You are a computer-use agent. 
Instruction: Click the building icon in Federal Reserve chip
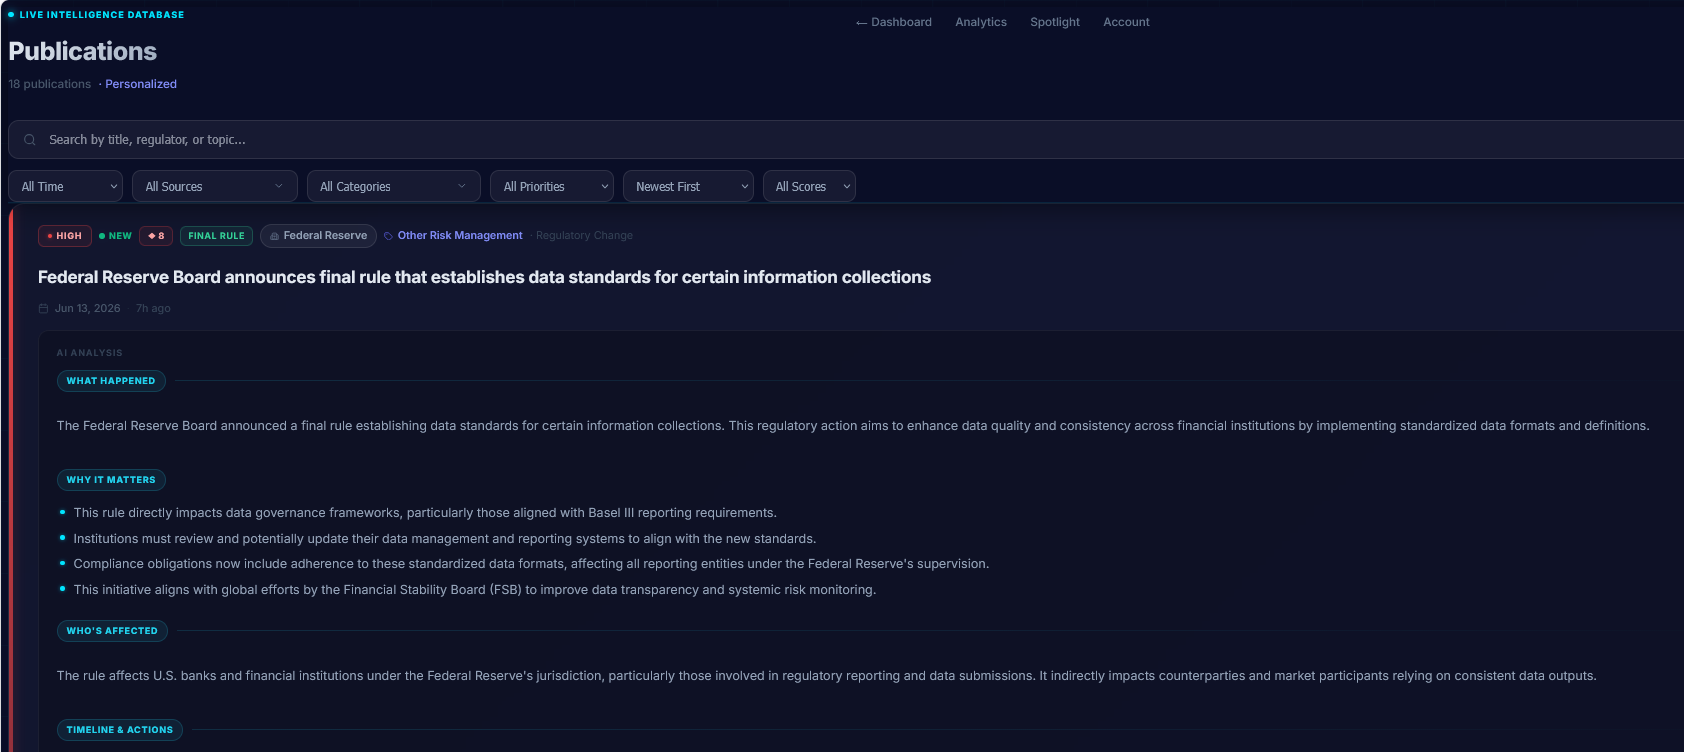coord(274,236)
